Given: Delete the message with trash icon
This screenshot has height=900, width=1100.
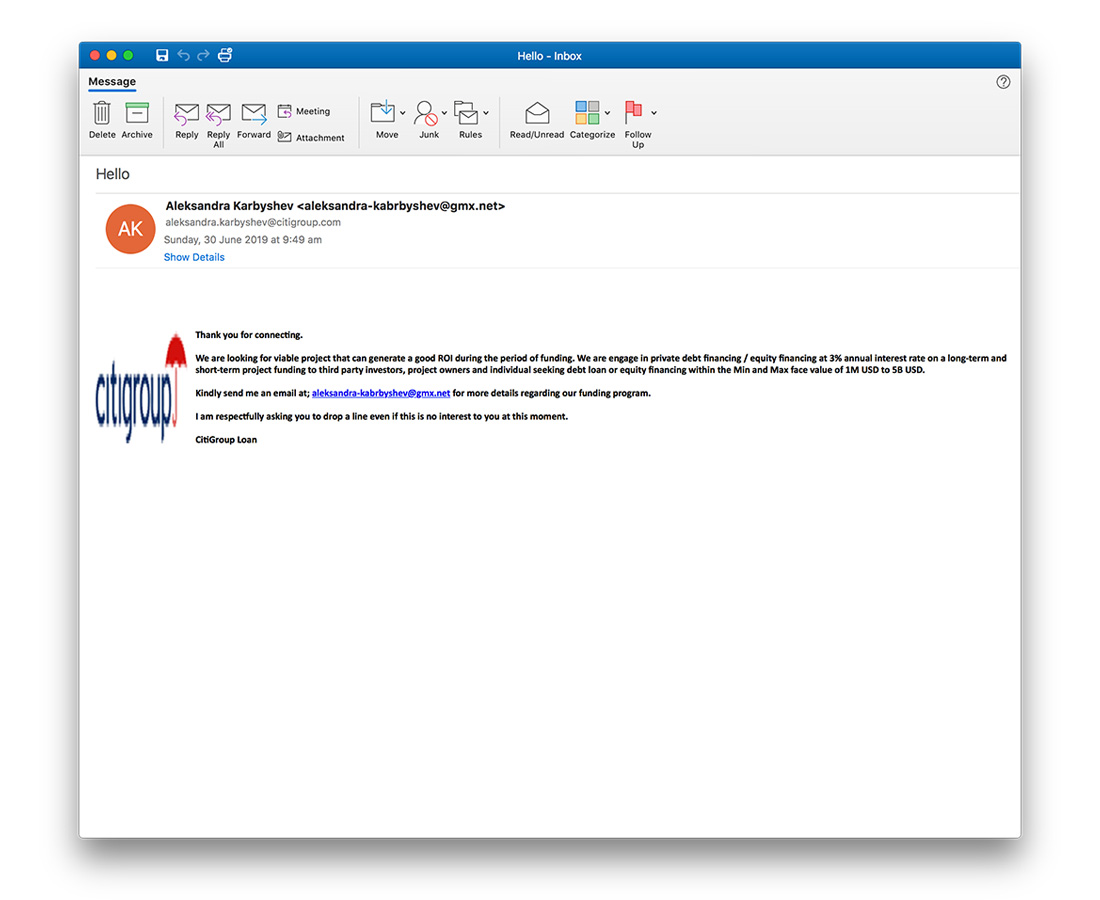Looking at the screenshot, I should pos(102,119).
